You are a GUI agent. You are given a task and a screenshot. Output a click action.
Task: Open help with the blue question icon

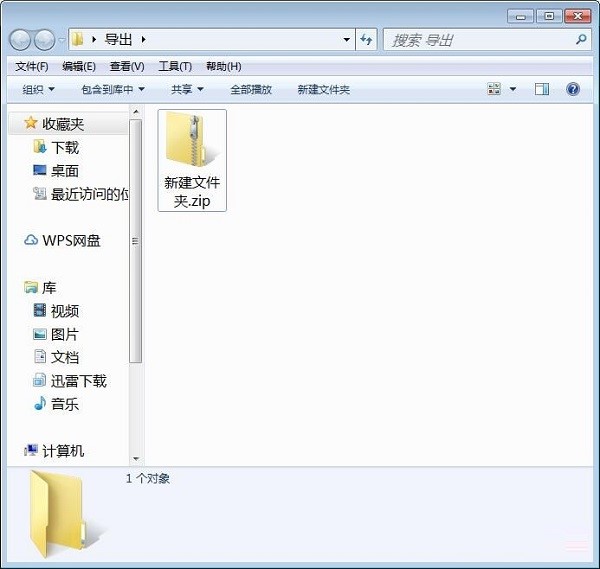coord(572,89)
